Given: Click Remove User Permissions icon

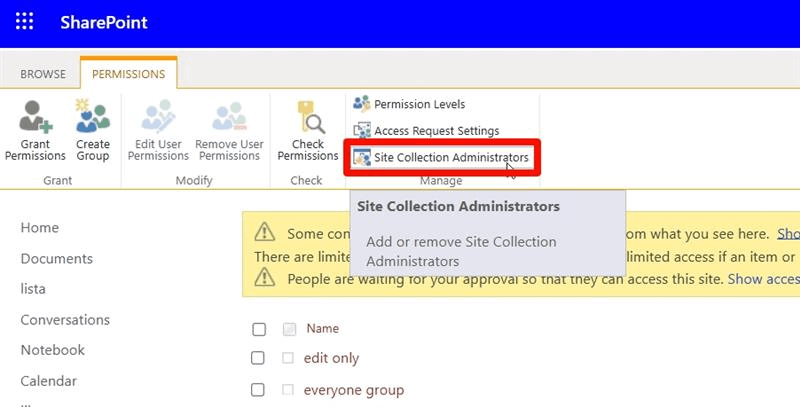Looking at the screenshot, I should [230, 117].
